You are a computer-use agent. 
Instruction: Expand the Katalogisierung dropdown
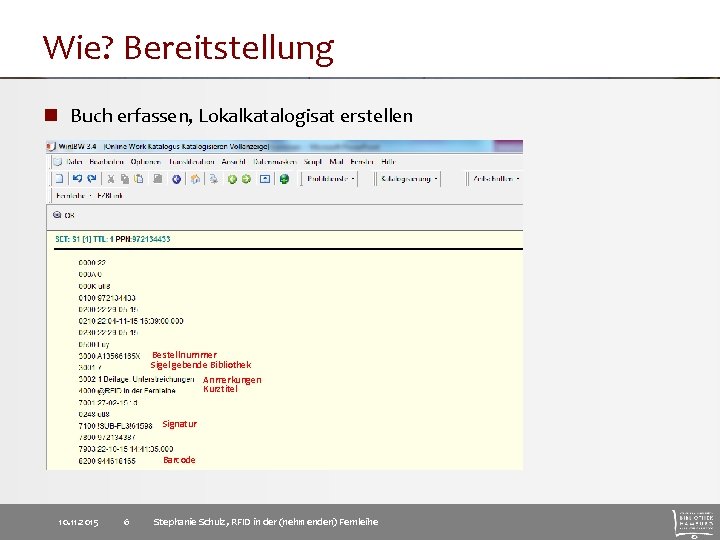click(409, 179)
